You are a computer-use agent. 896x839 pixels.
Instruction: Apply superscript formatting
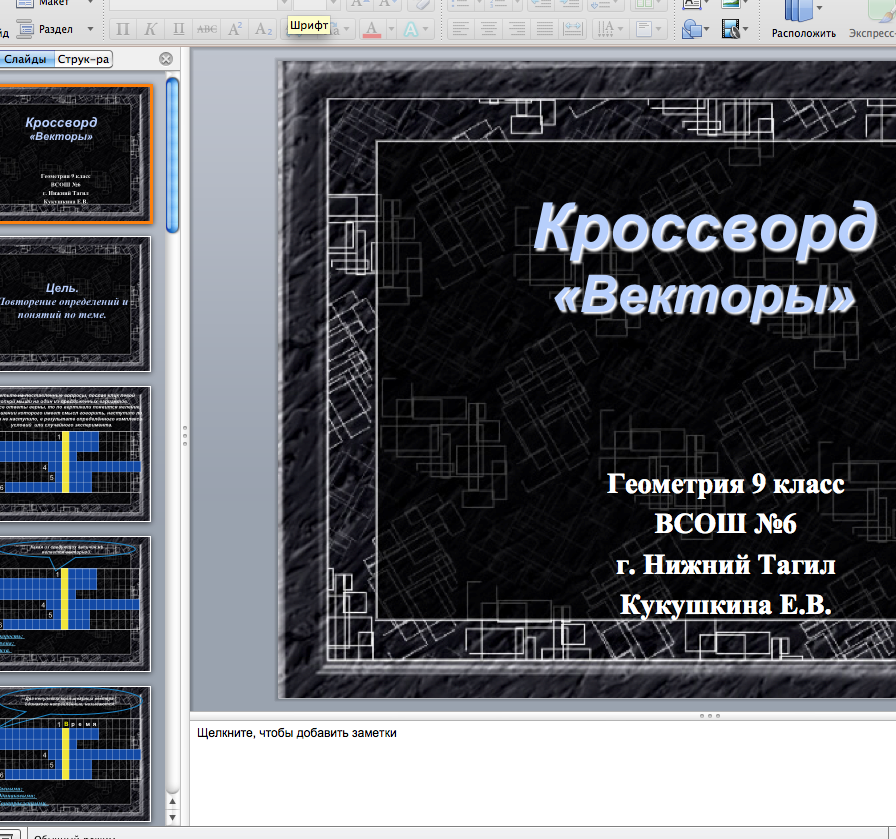235,30
